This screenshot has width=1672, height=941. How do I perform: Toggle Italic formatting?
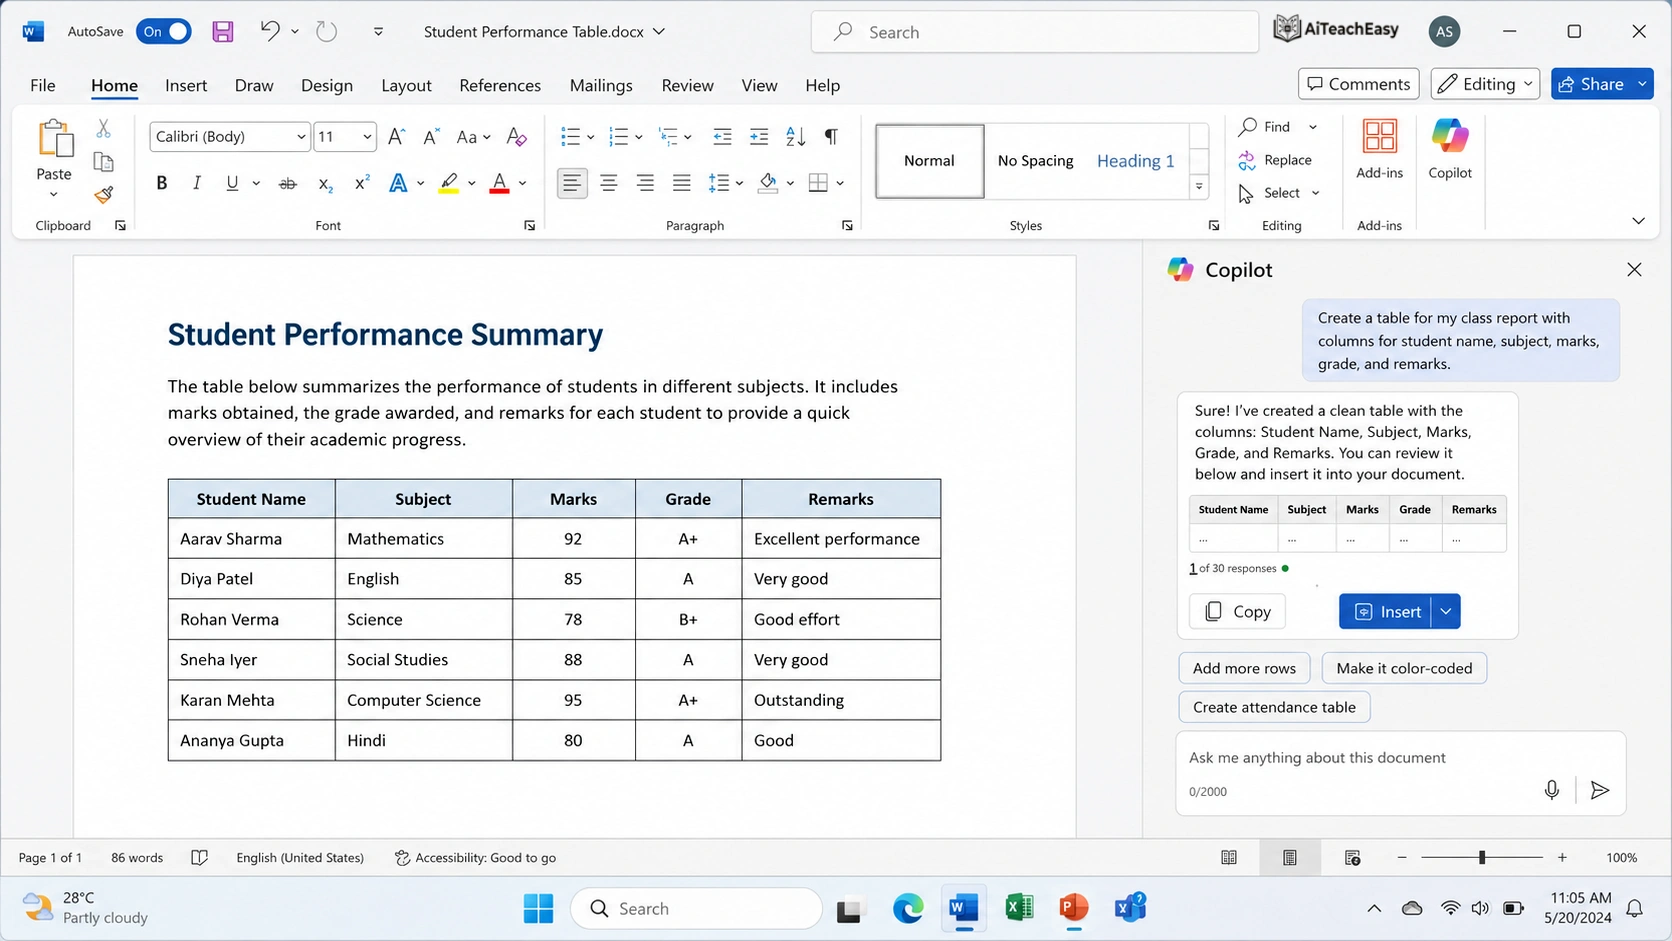pos(197,183)
